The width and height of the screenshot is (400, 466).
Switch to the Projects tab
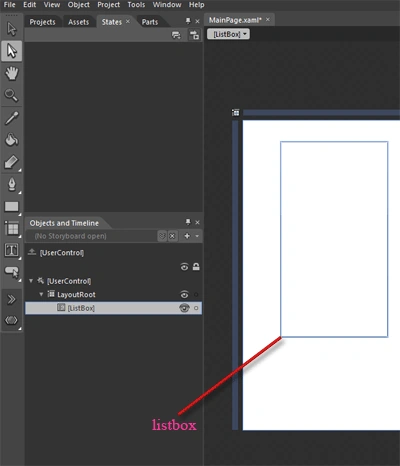click(x=42, y=22)
